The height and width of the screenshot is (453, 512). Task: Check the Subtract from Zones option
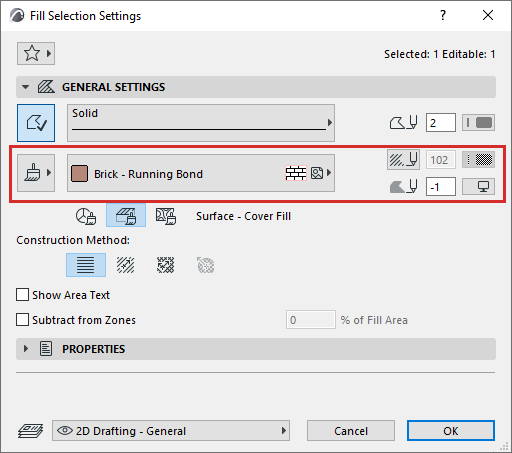pos(22,320)
